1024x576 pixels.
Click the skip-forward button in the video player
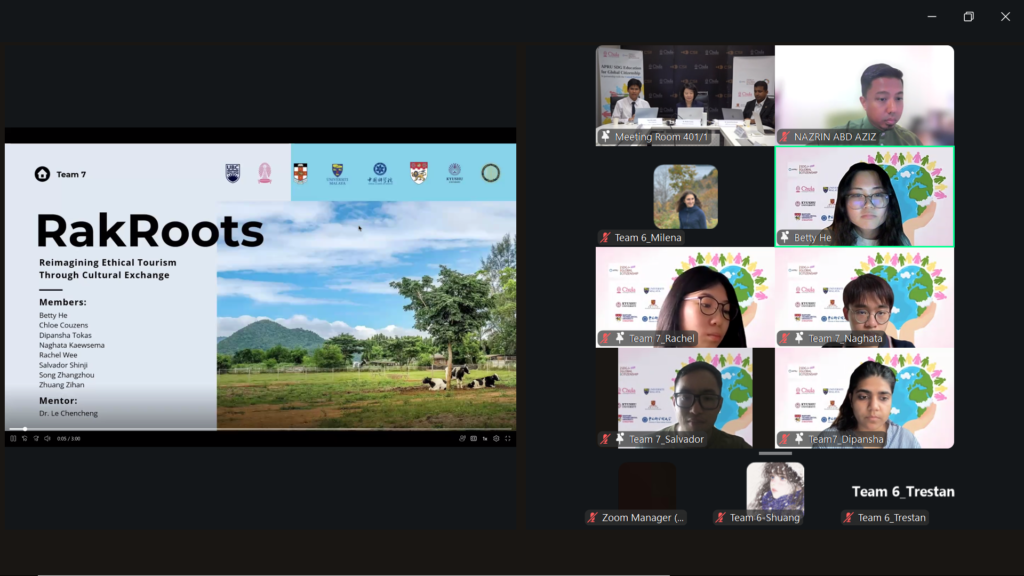(36, 439)
